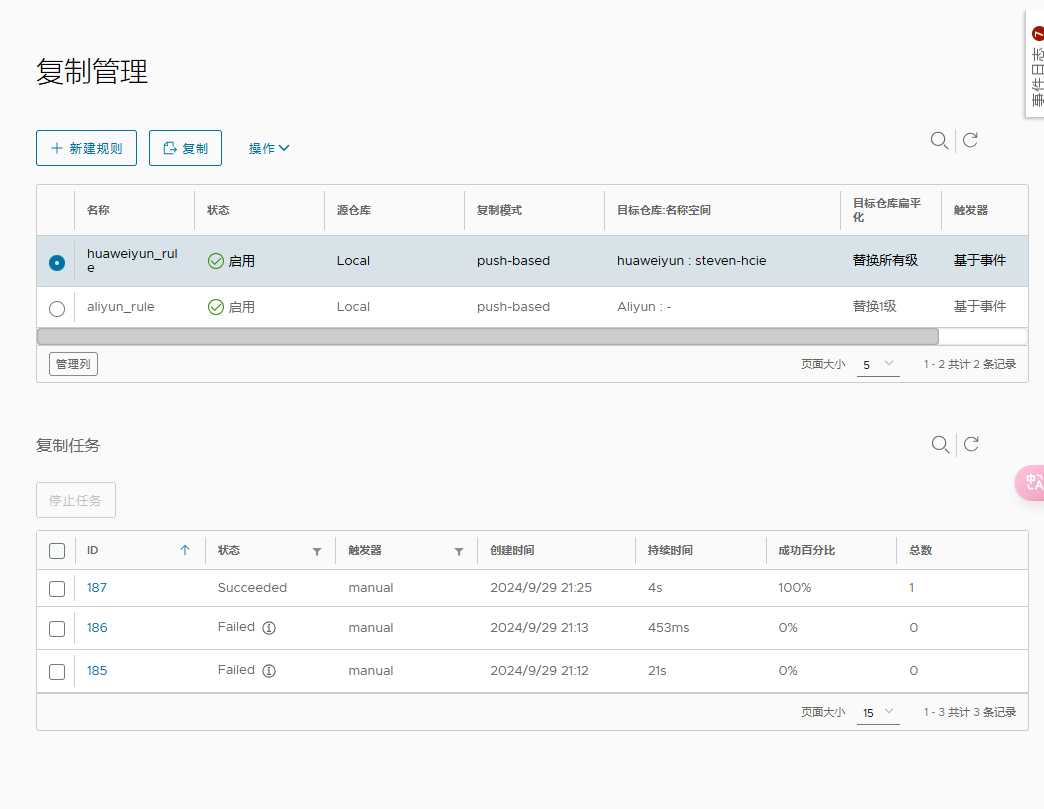Image resolution: width=1044 pixels, height=809 pixels.
Task: Click the 启用 status icon for huaweiyun_rule
Action: (216, 261)
